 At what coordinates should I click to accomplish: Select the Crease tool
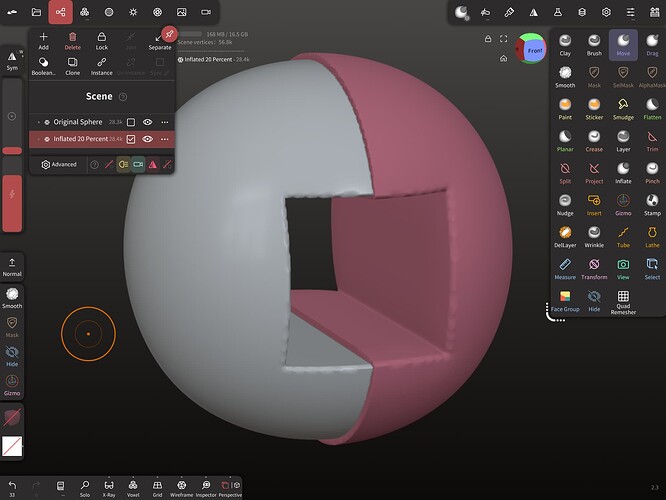pos(594,141)
